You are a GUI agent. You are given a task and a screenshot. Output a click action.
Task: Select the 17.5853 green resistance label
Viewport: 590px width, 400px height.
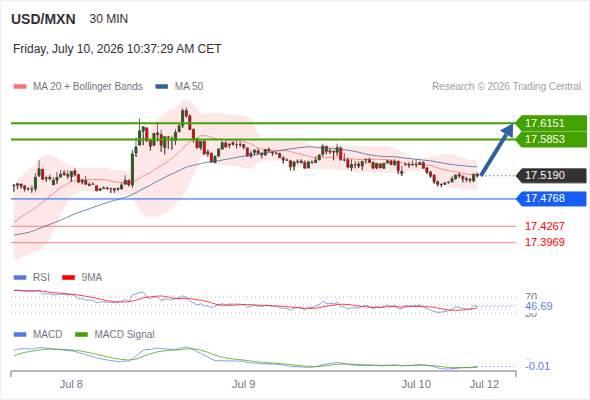551,139
